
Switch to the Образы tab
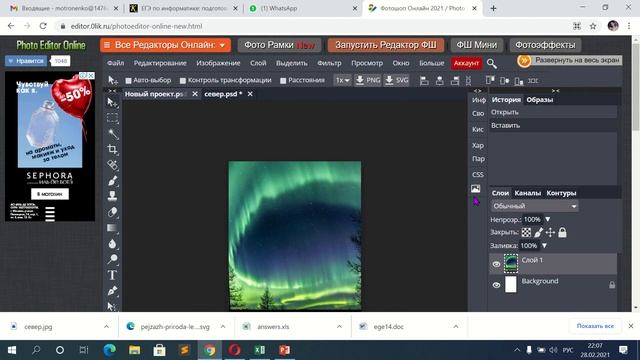click(x=540, y=100)
